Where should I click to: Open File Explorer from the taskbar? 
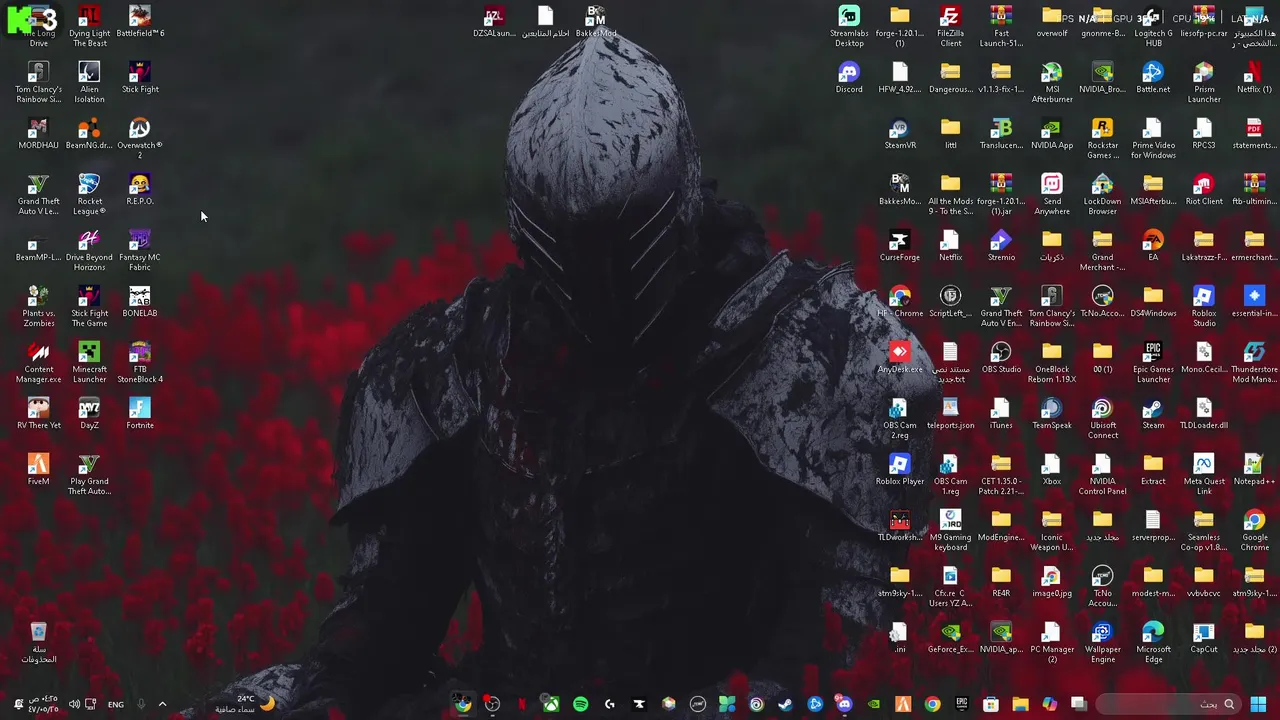click(1020, 704)
